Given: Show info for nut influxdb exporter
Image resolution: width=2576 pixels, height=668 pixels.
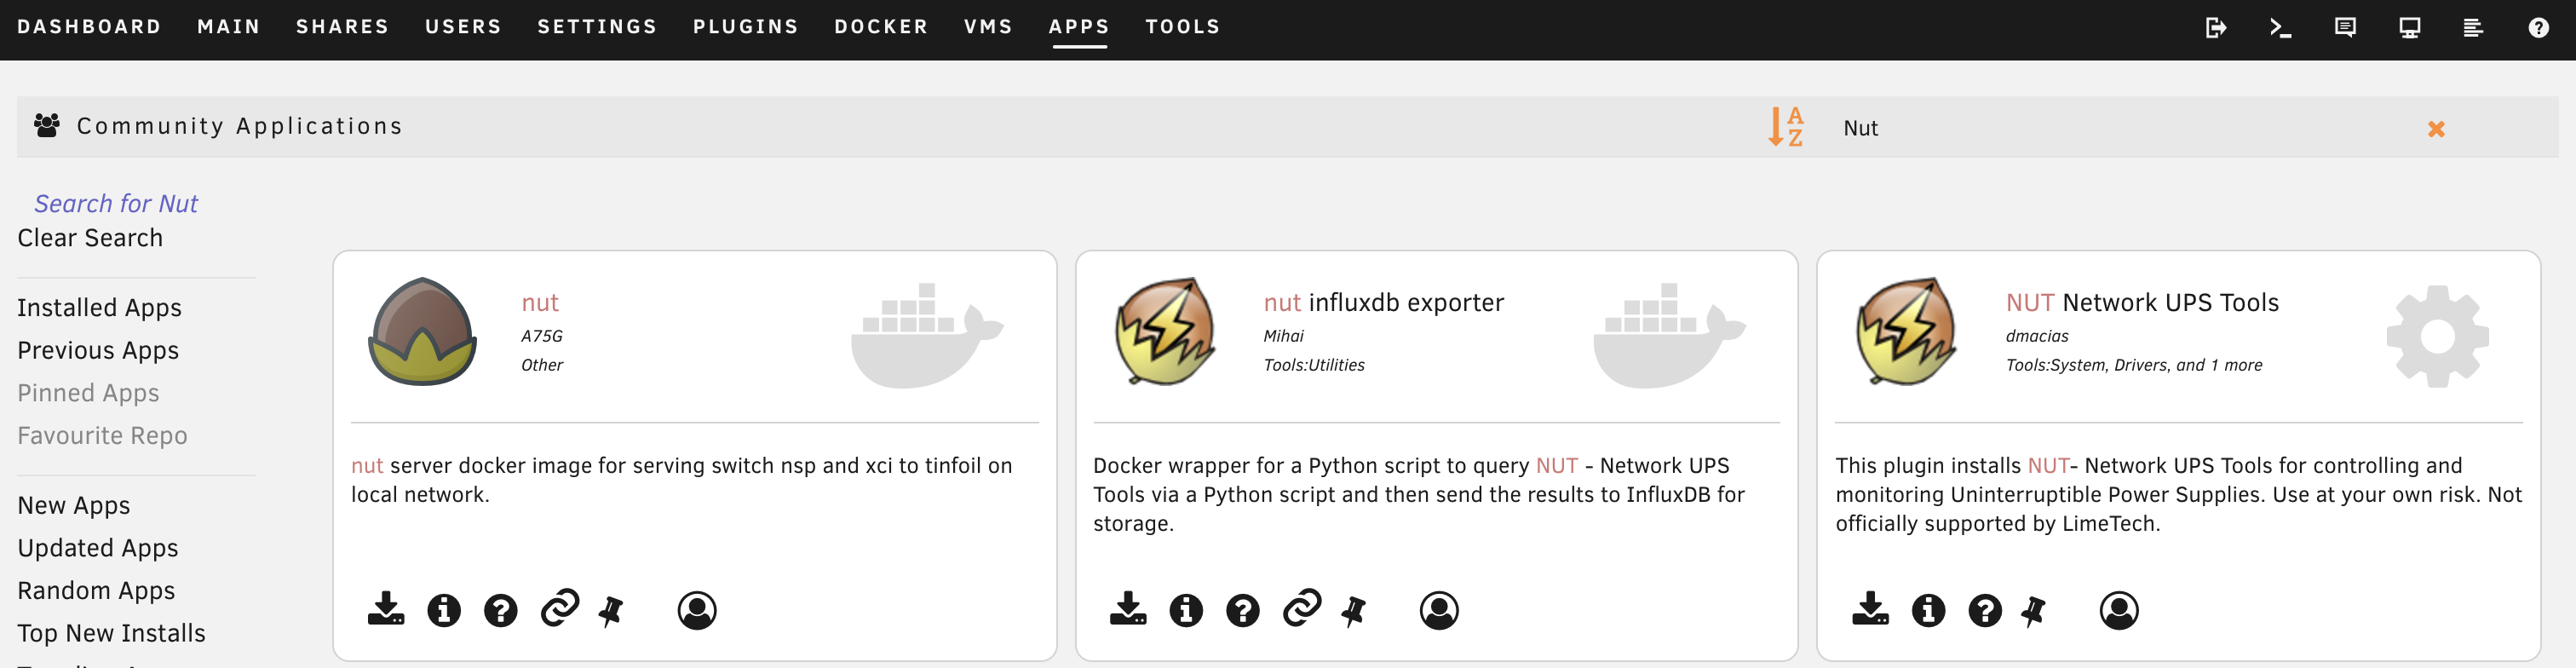Looking at the screenshot, I should pos(1186,610).
